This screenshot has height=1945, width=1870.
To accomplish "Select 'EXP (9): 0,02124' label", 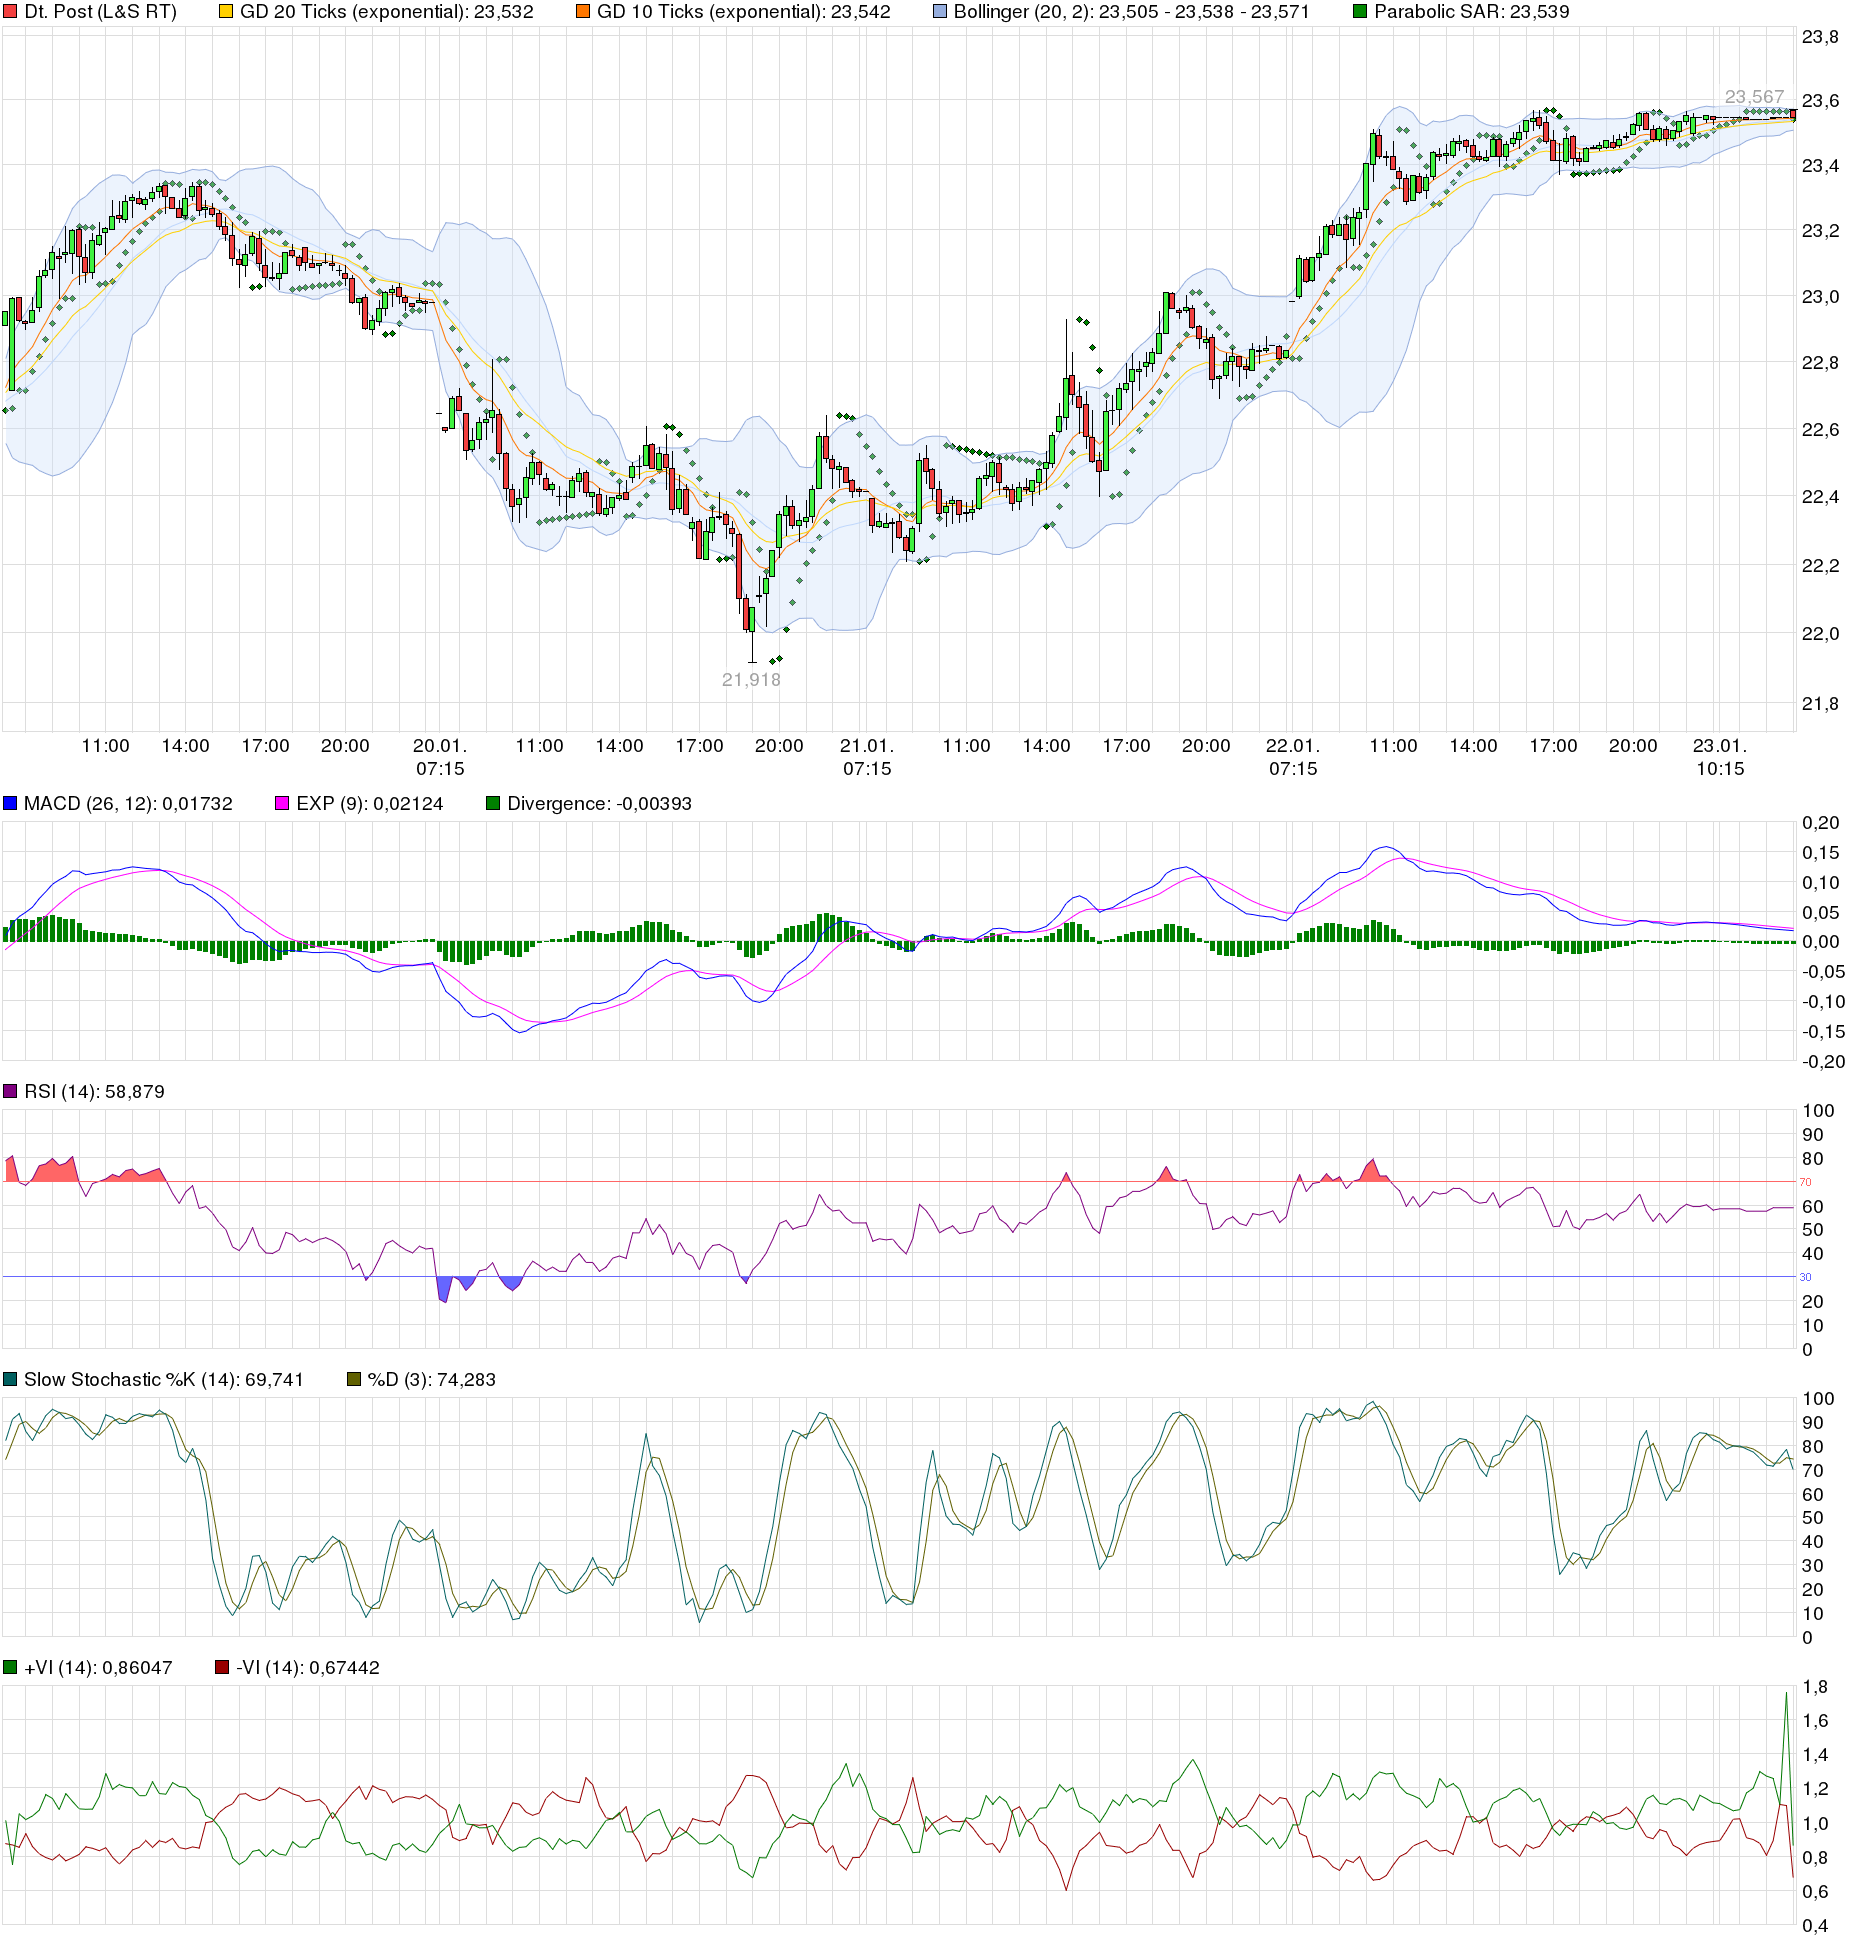I will pos(370,803).
